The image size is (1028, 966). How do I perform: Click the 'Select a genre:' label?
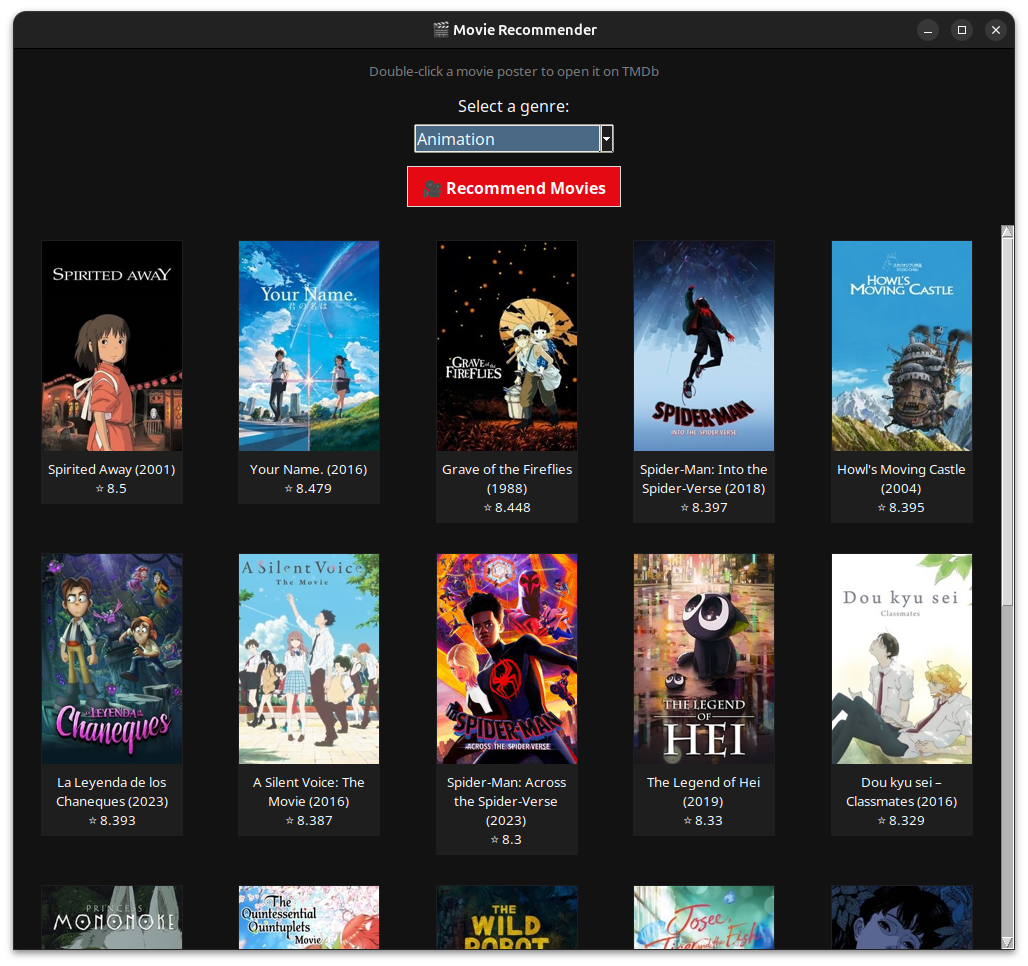tap(513, 106)
